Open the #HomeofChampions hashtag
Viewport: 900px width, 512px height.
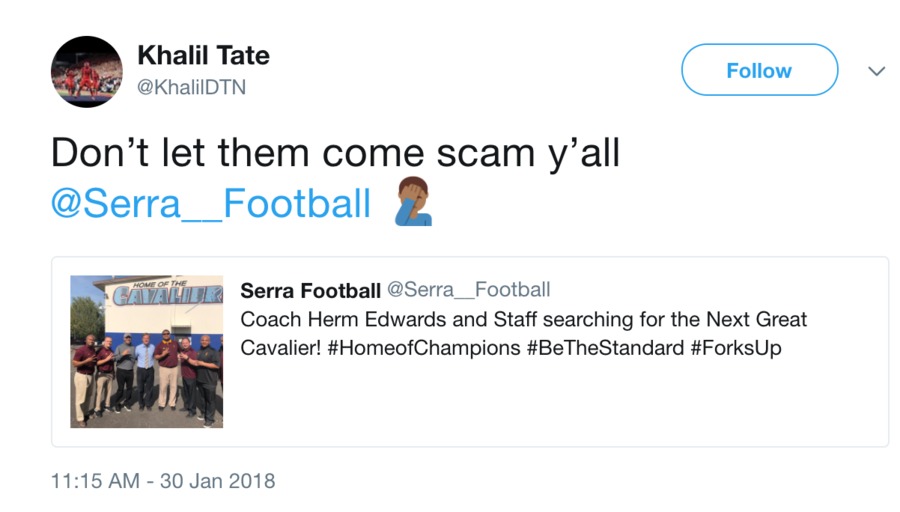click(424, 348)
